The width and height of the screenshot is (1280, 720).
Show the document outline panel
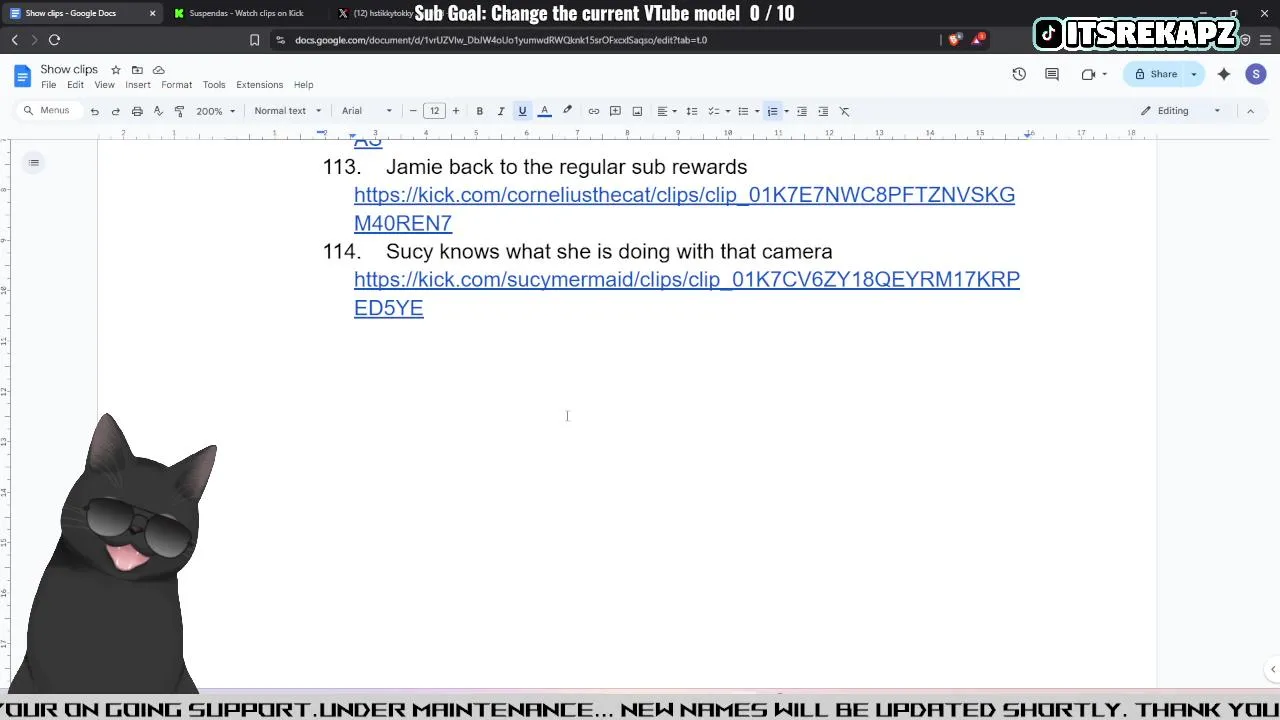[x=34, y=163]
